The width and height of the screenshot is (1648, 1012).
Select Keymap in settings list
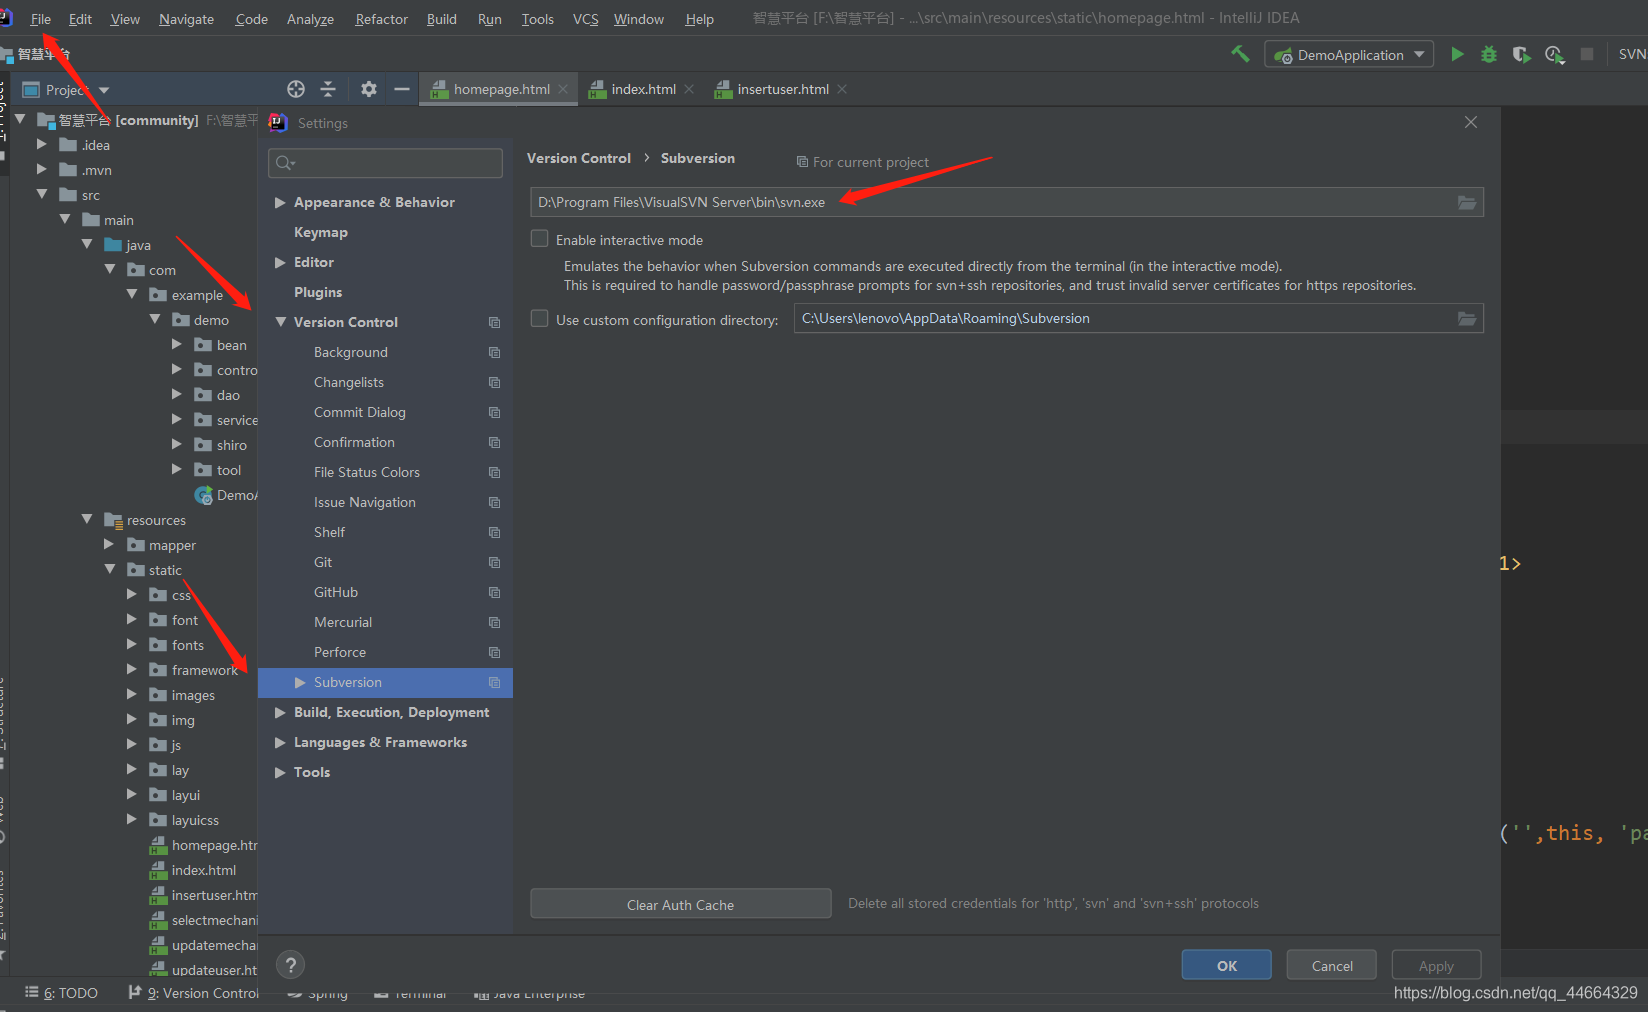click(321, 232)
